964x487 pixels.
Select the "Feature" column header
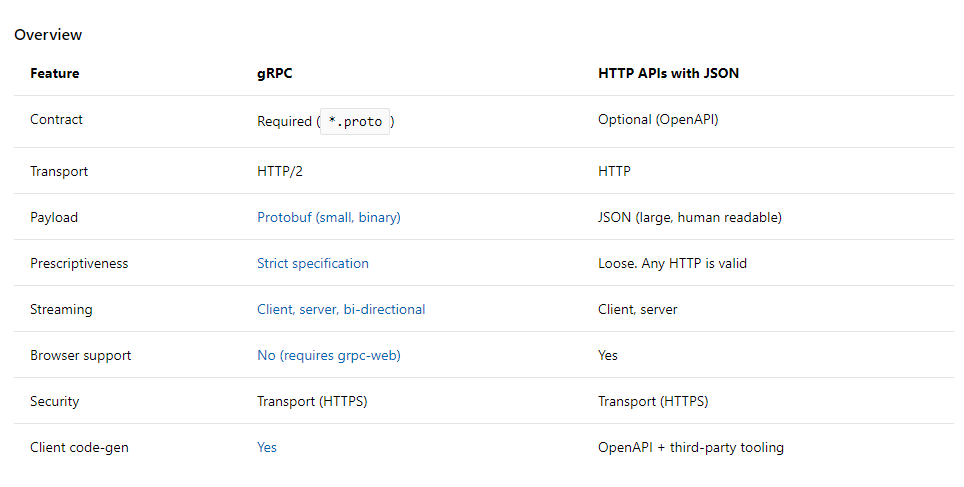coord(55,73)
